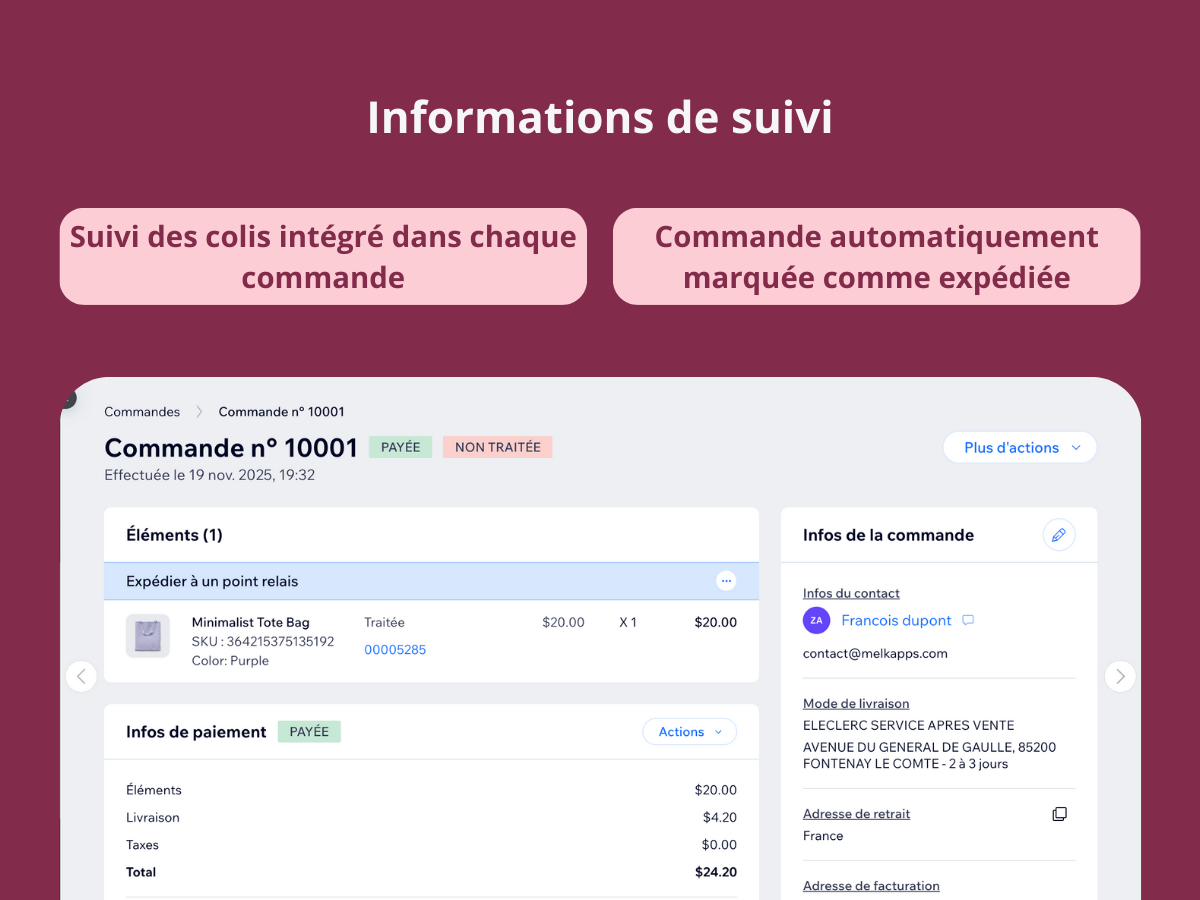Click the PAYÉE badge in Infos de paiement

pos(309,732)
